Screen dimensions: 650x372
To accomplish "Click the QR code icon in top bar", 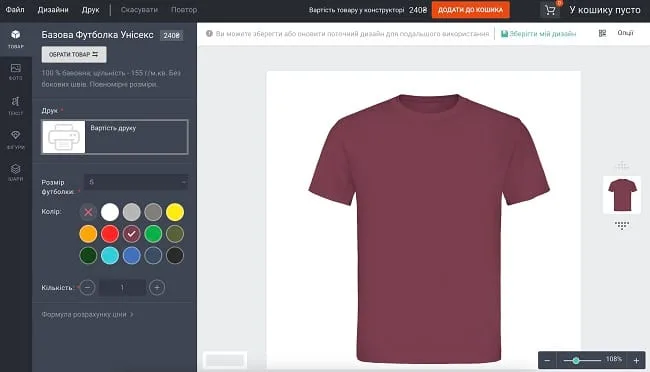I will click(602, 33).
